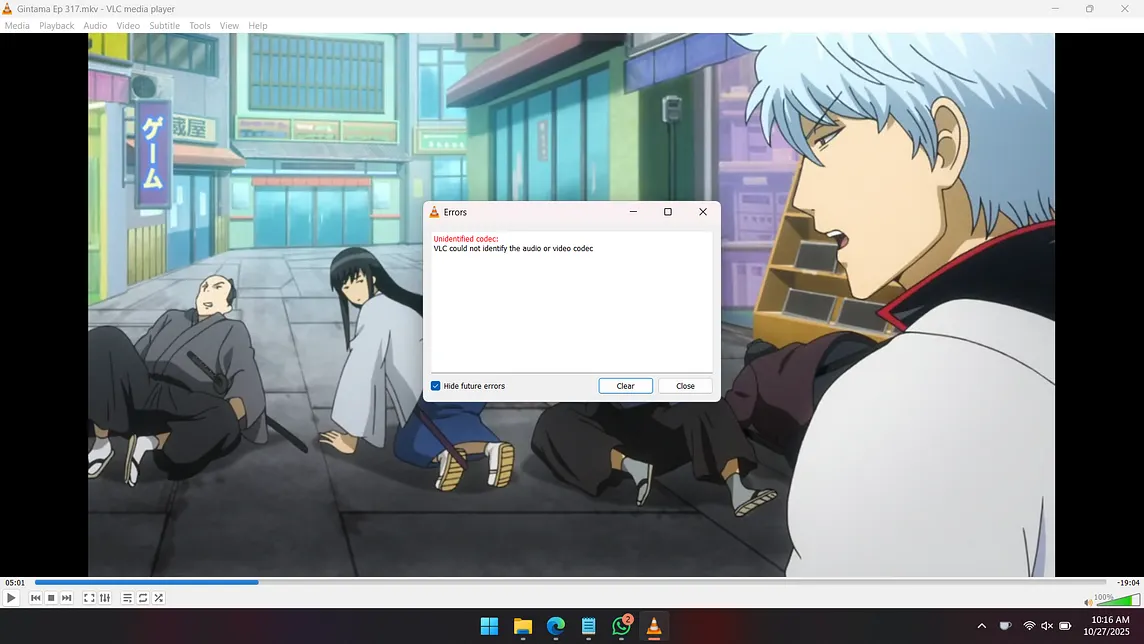The width and height of the screenshot is (1144, 644).
Task: Click Clear in the Errors dialog
Action: coord(625,386)
